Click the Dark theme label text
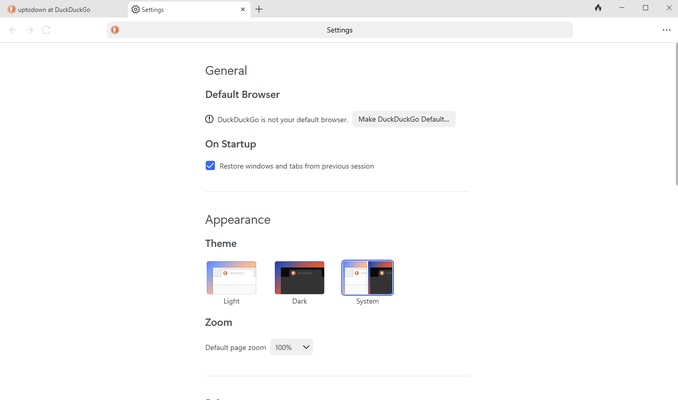The height and width of the screenshot is (400, 678). pos(299,301)
